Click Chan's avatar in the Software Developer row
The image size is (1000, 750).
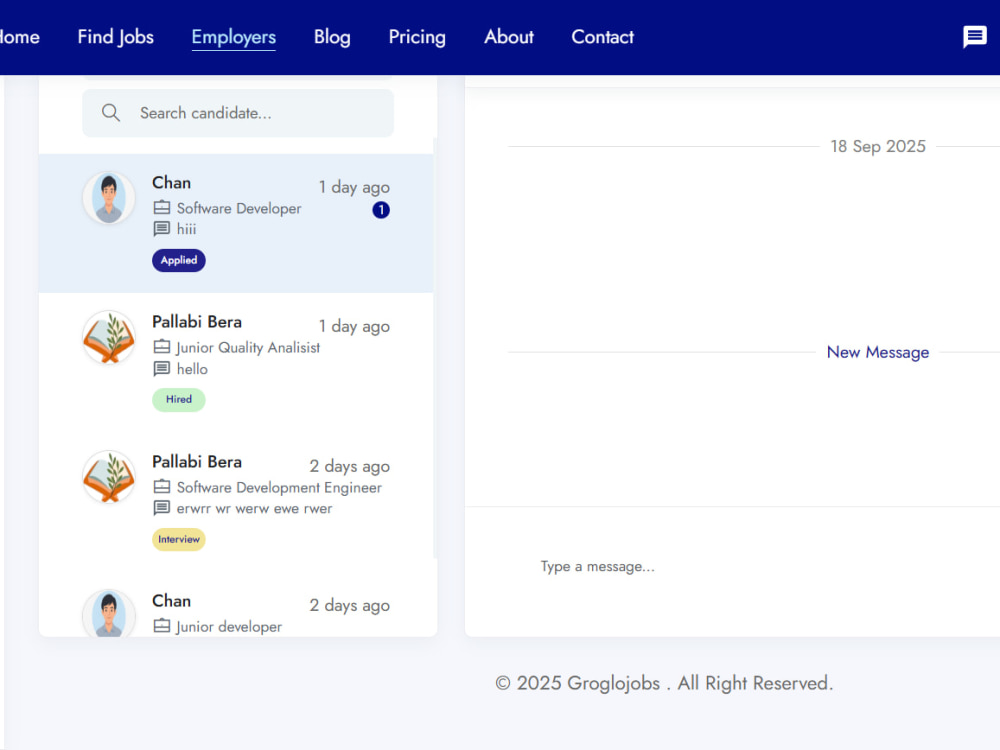pos(109,198)
